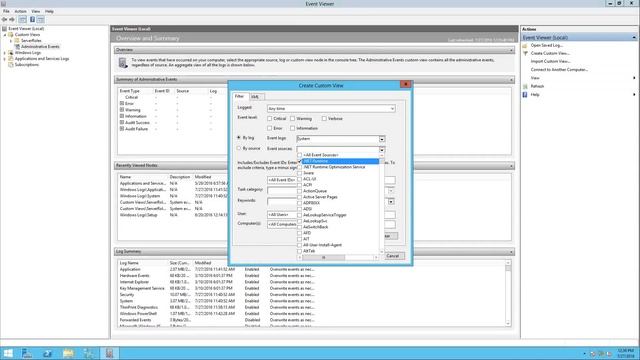Screen dimensions: 640x360
Task: Click the Create Custom View funnel icon
Action: [525, 53]
